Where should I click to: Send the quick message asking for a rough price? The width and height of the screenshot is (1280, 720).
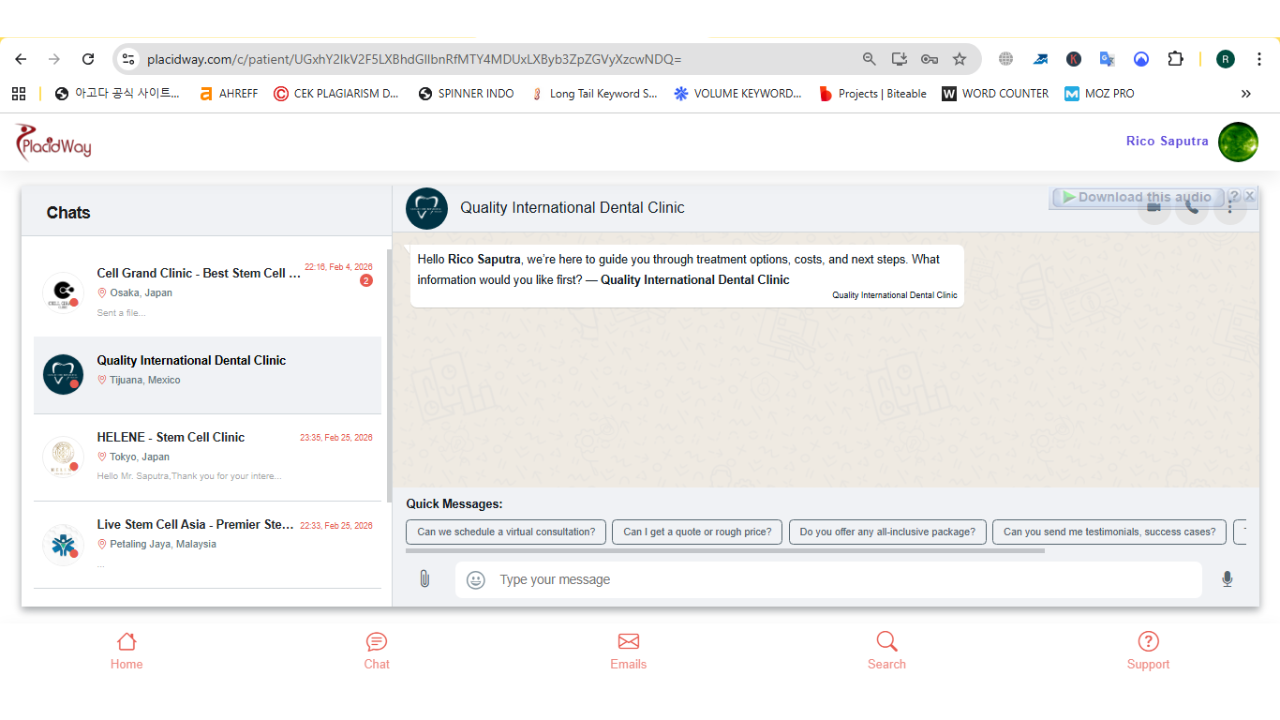[x=696, y=532]
